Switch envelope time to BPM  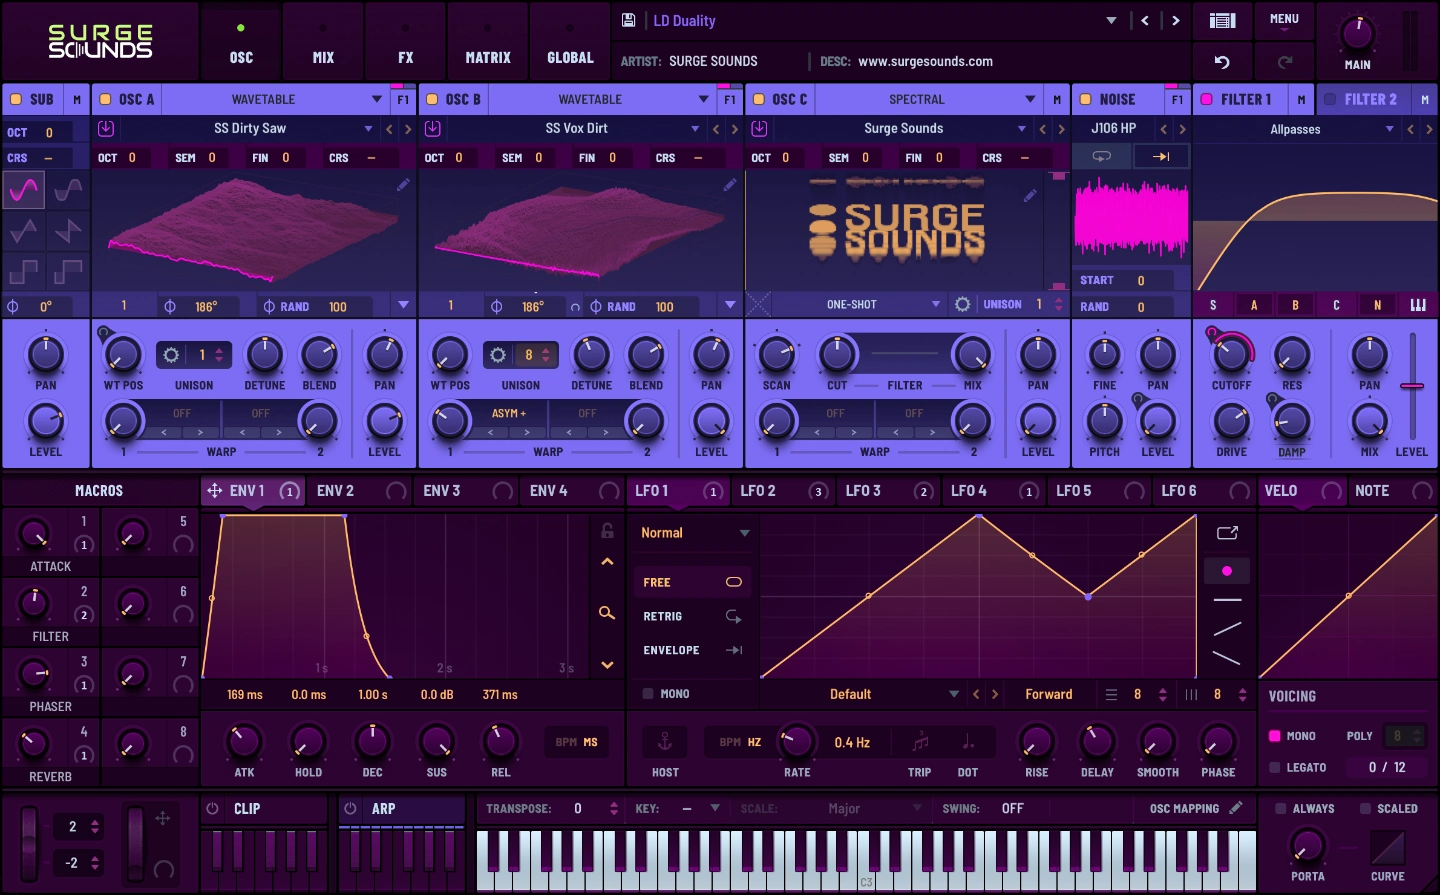tap(566, 742)
